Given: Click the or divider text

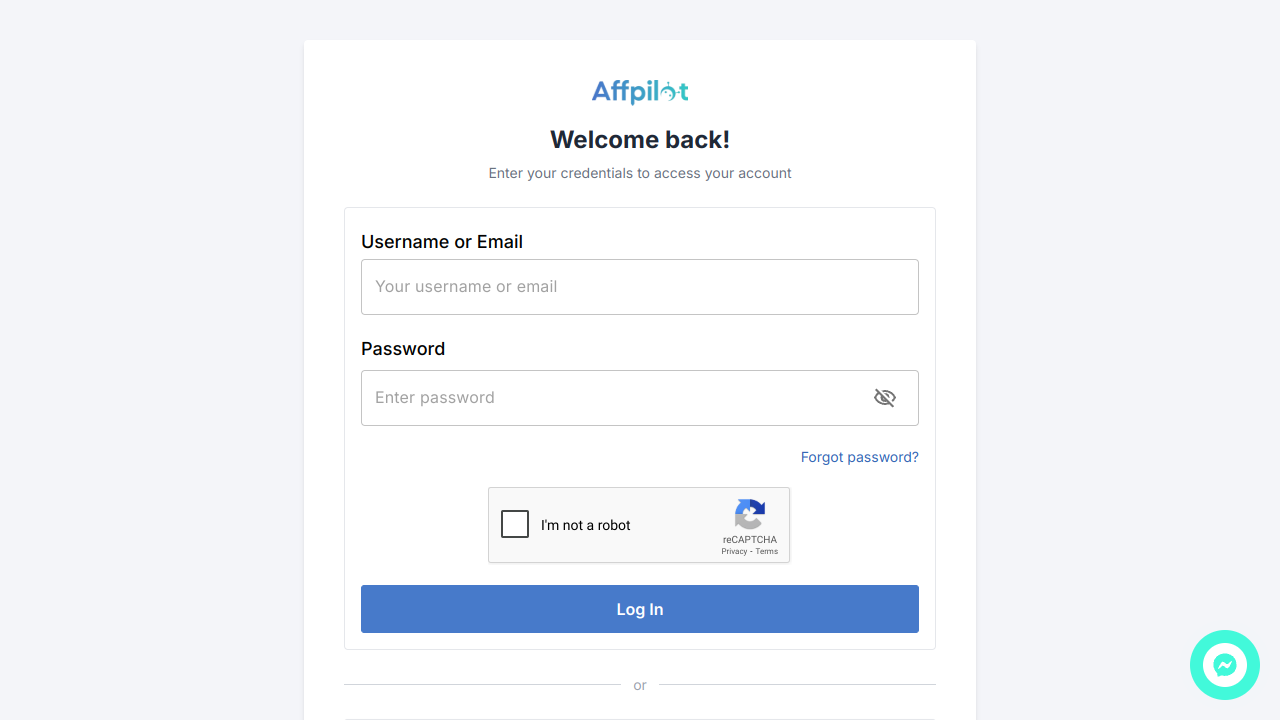Looking at the screenshot, I should (x=639, y=685).
